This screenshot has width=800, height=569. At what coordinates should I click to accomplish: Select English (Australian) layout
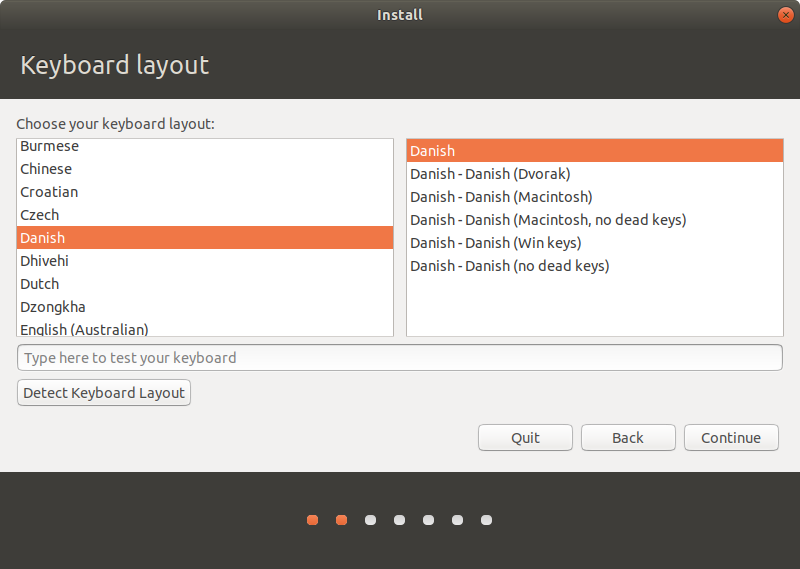(x=205, y=328)
